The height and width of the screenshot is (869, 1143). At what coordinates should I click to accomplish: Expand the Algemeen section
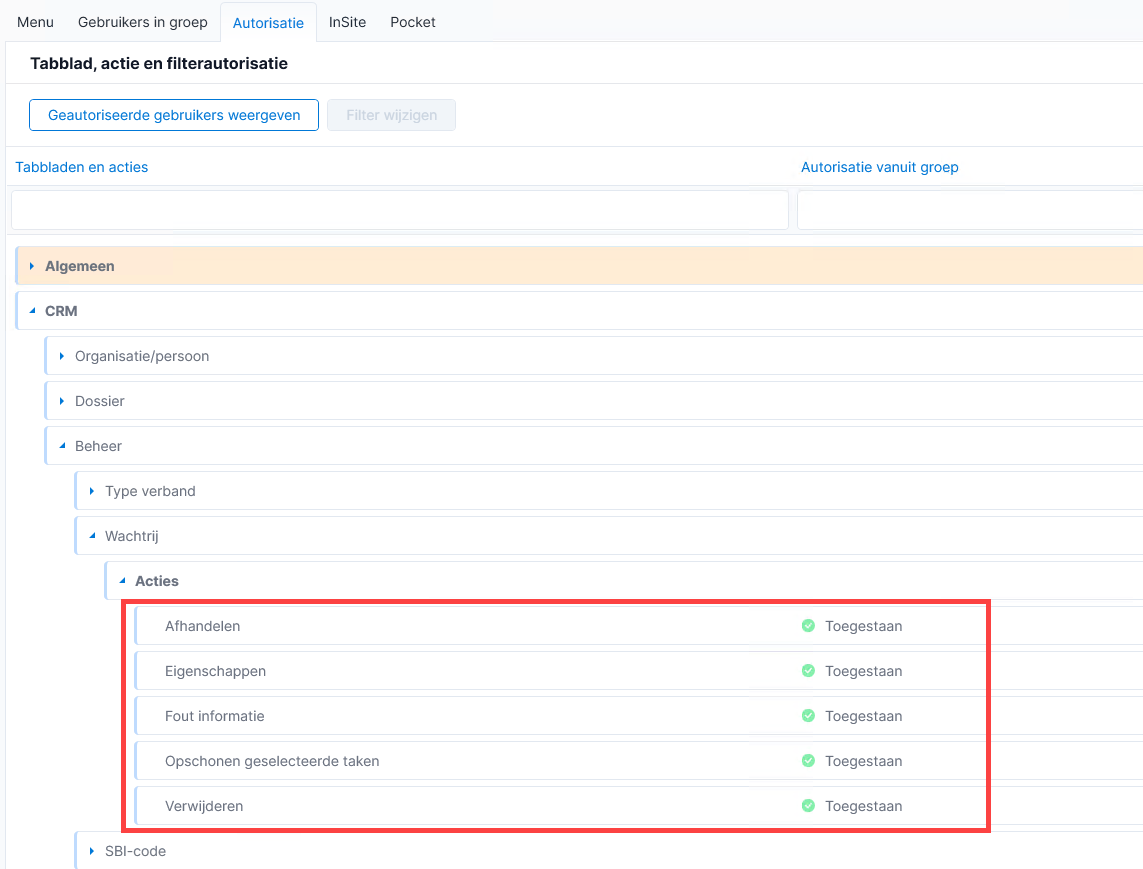(31, 266)
